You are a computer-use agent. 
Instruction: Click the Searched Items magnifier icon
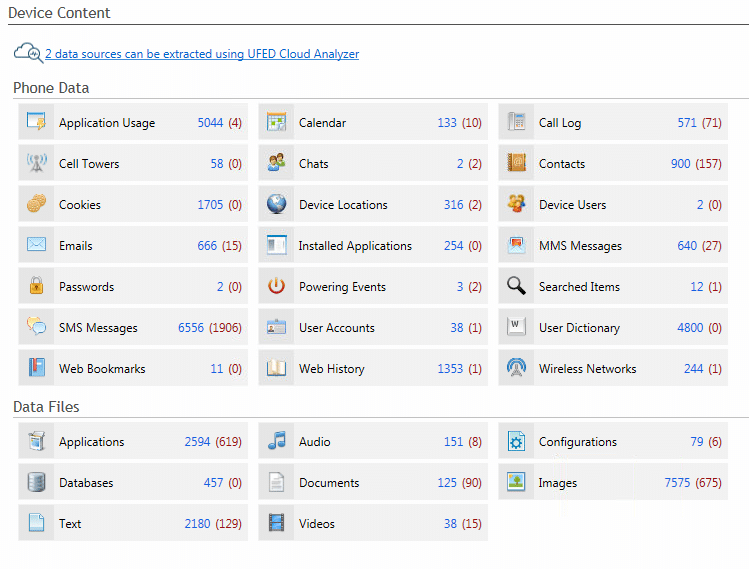pos(517,287)
